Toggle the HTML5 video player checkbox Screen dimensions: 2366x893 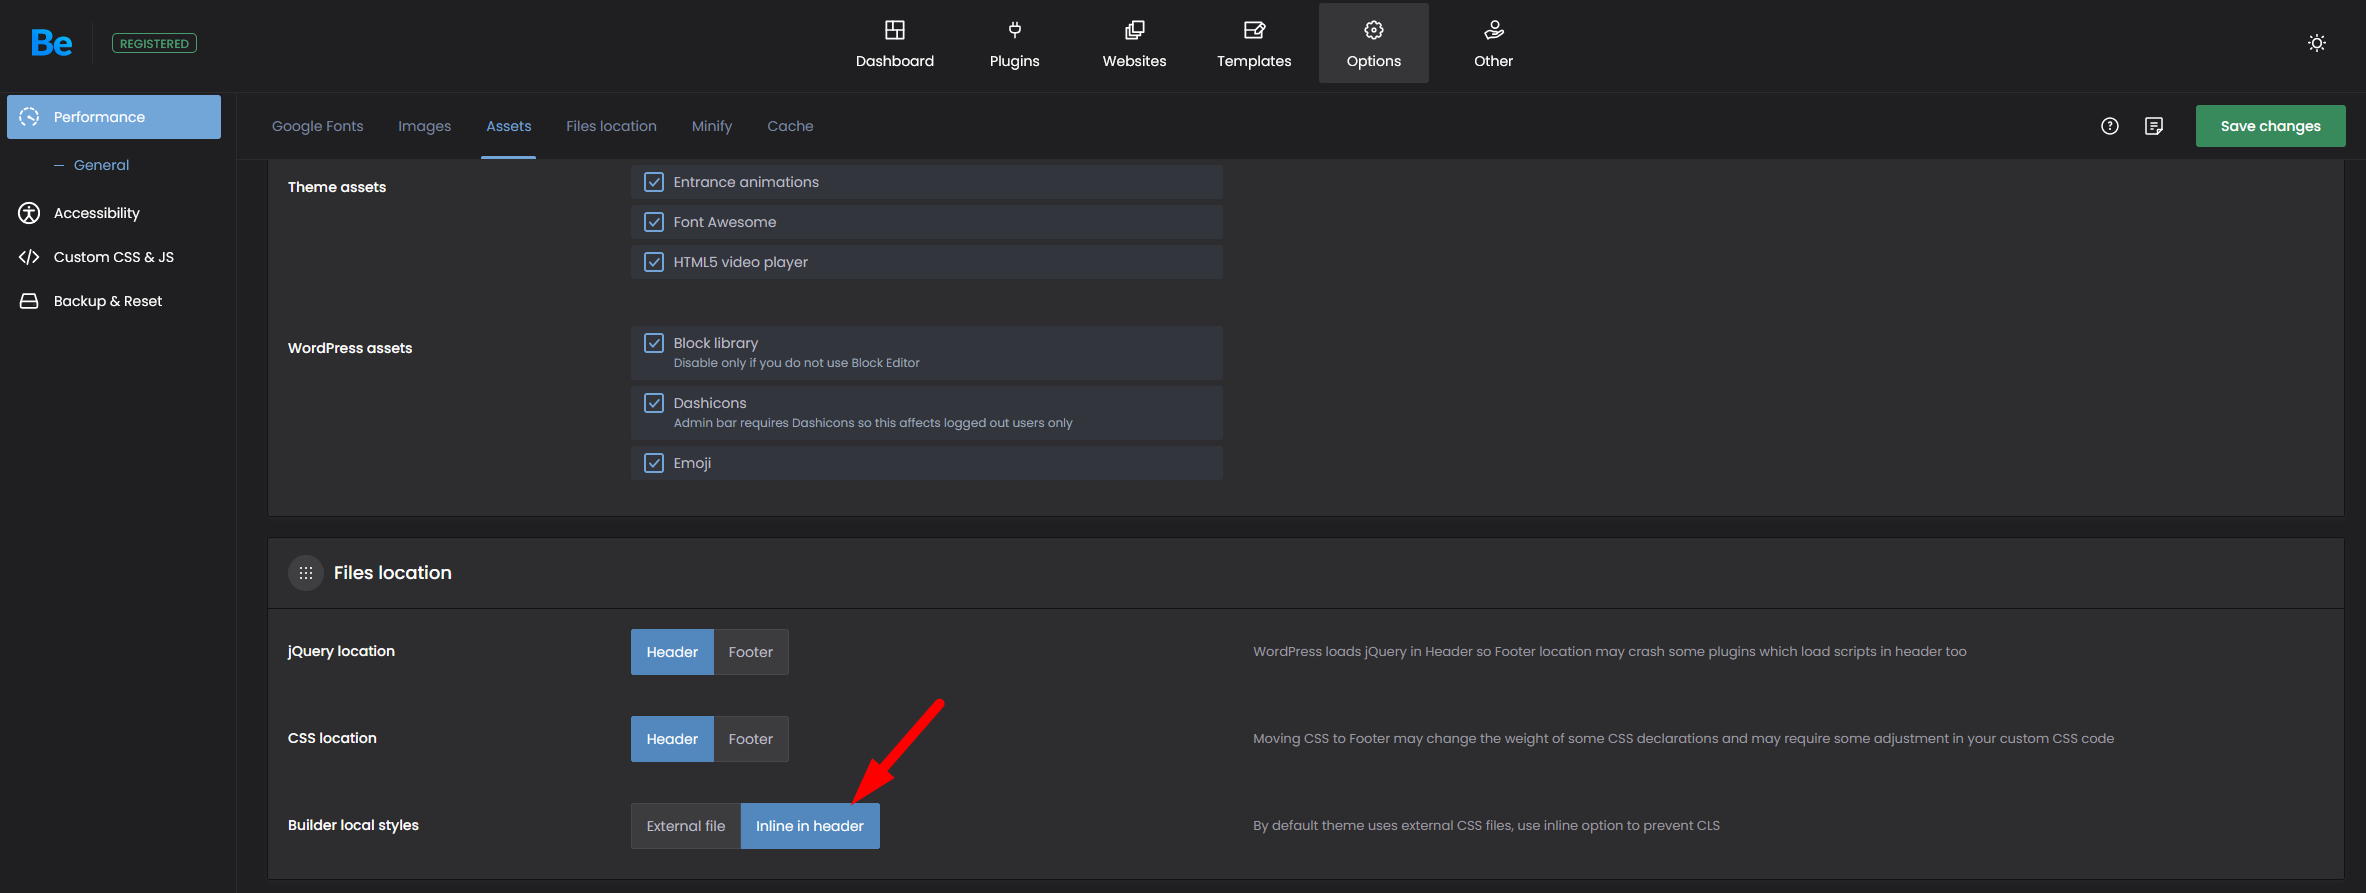click(x=654, y=262)
